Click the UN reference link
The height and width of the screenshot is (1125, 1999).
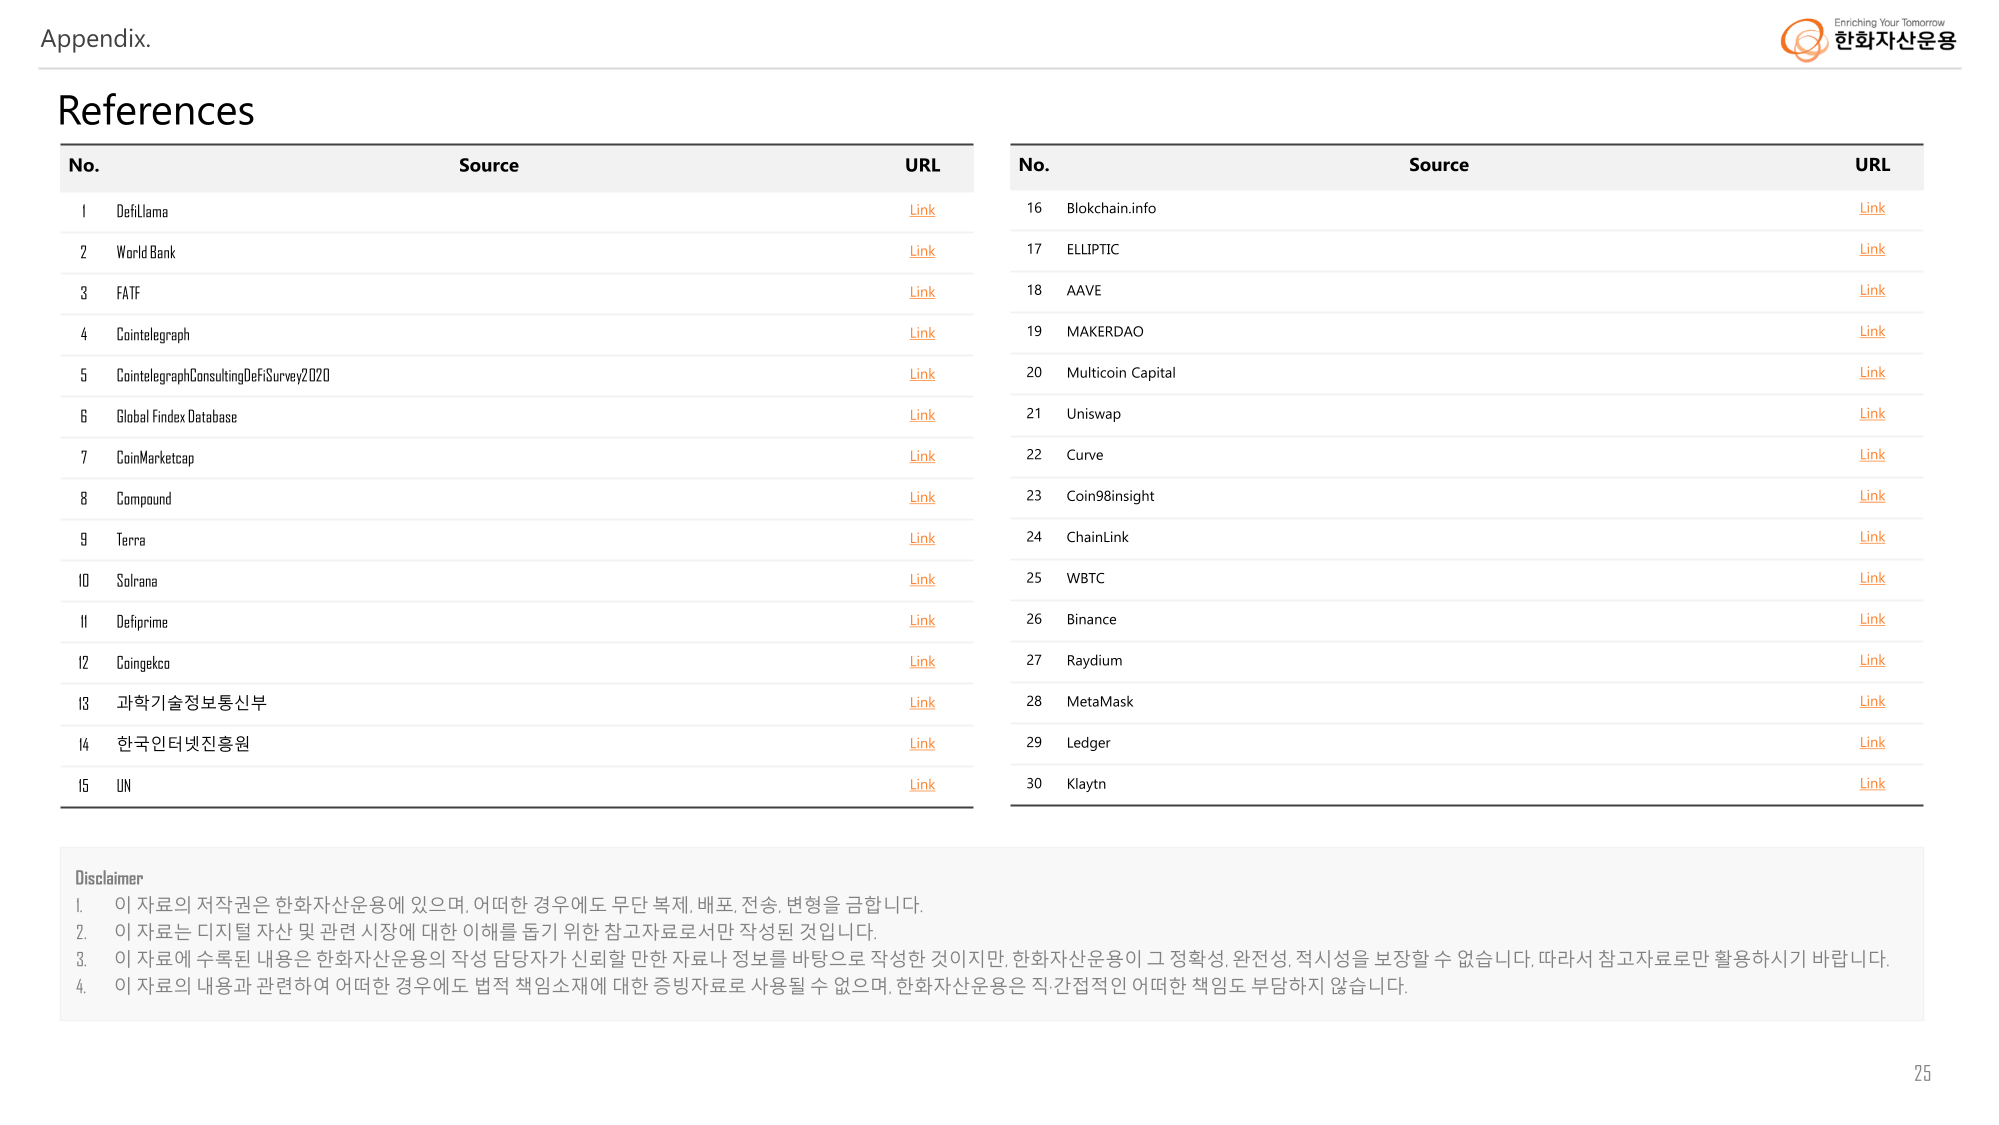coord(922,785)
